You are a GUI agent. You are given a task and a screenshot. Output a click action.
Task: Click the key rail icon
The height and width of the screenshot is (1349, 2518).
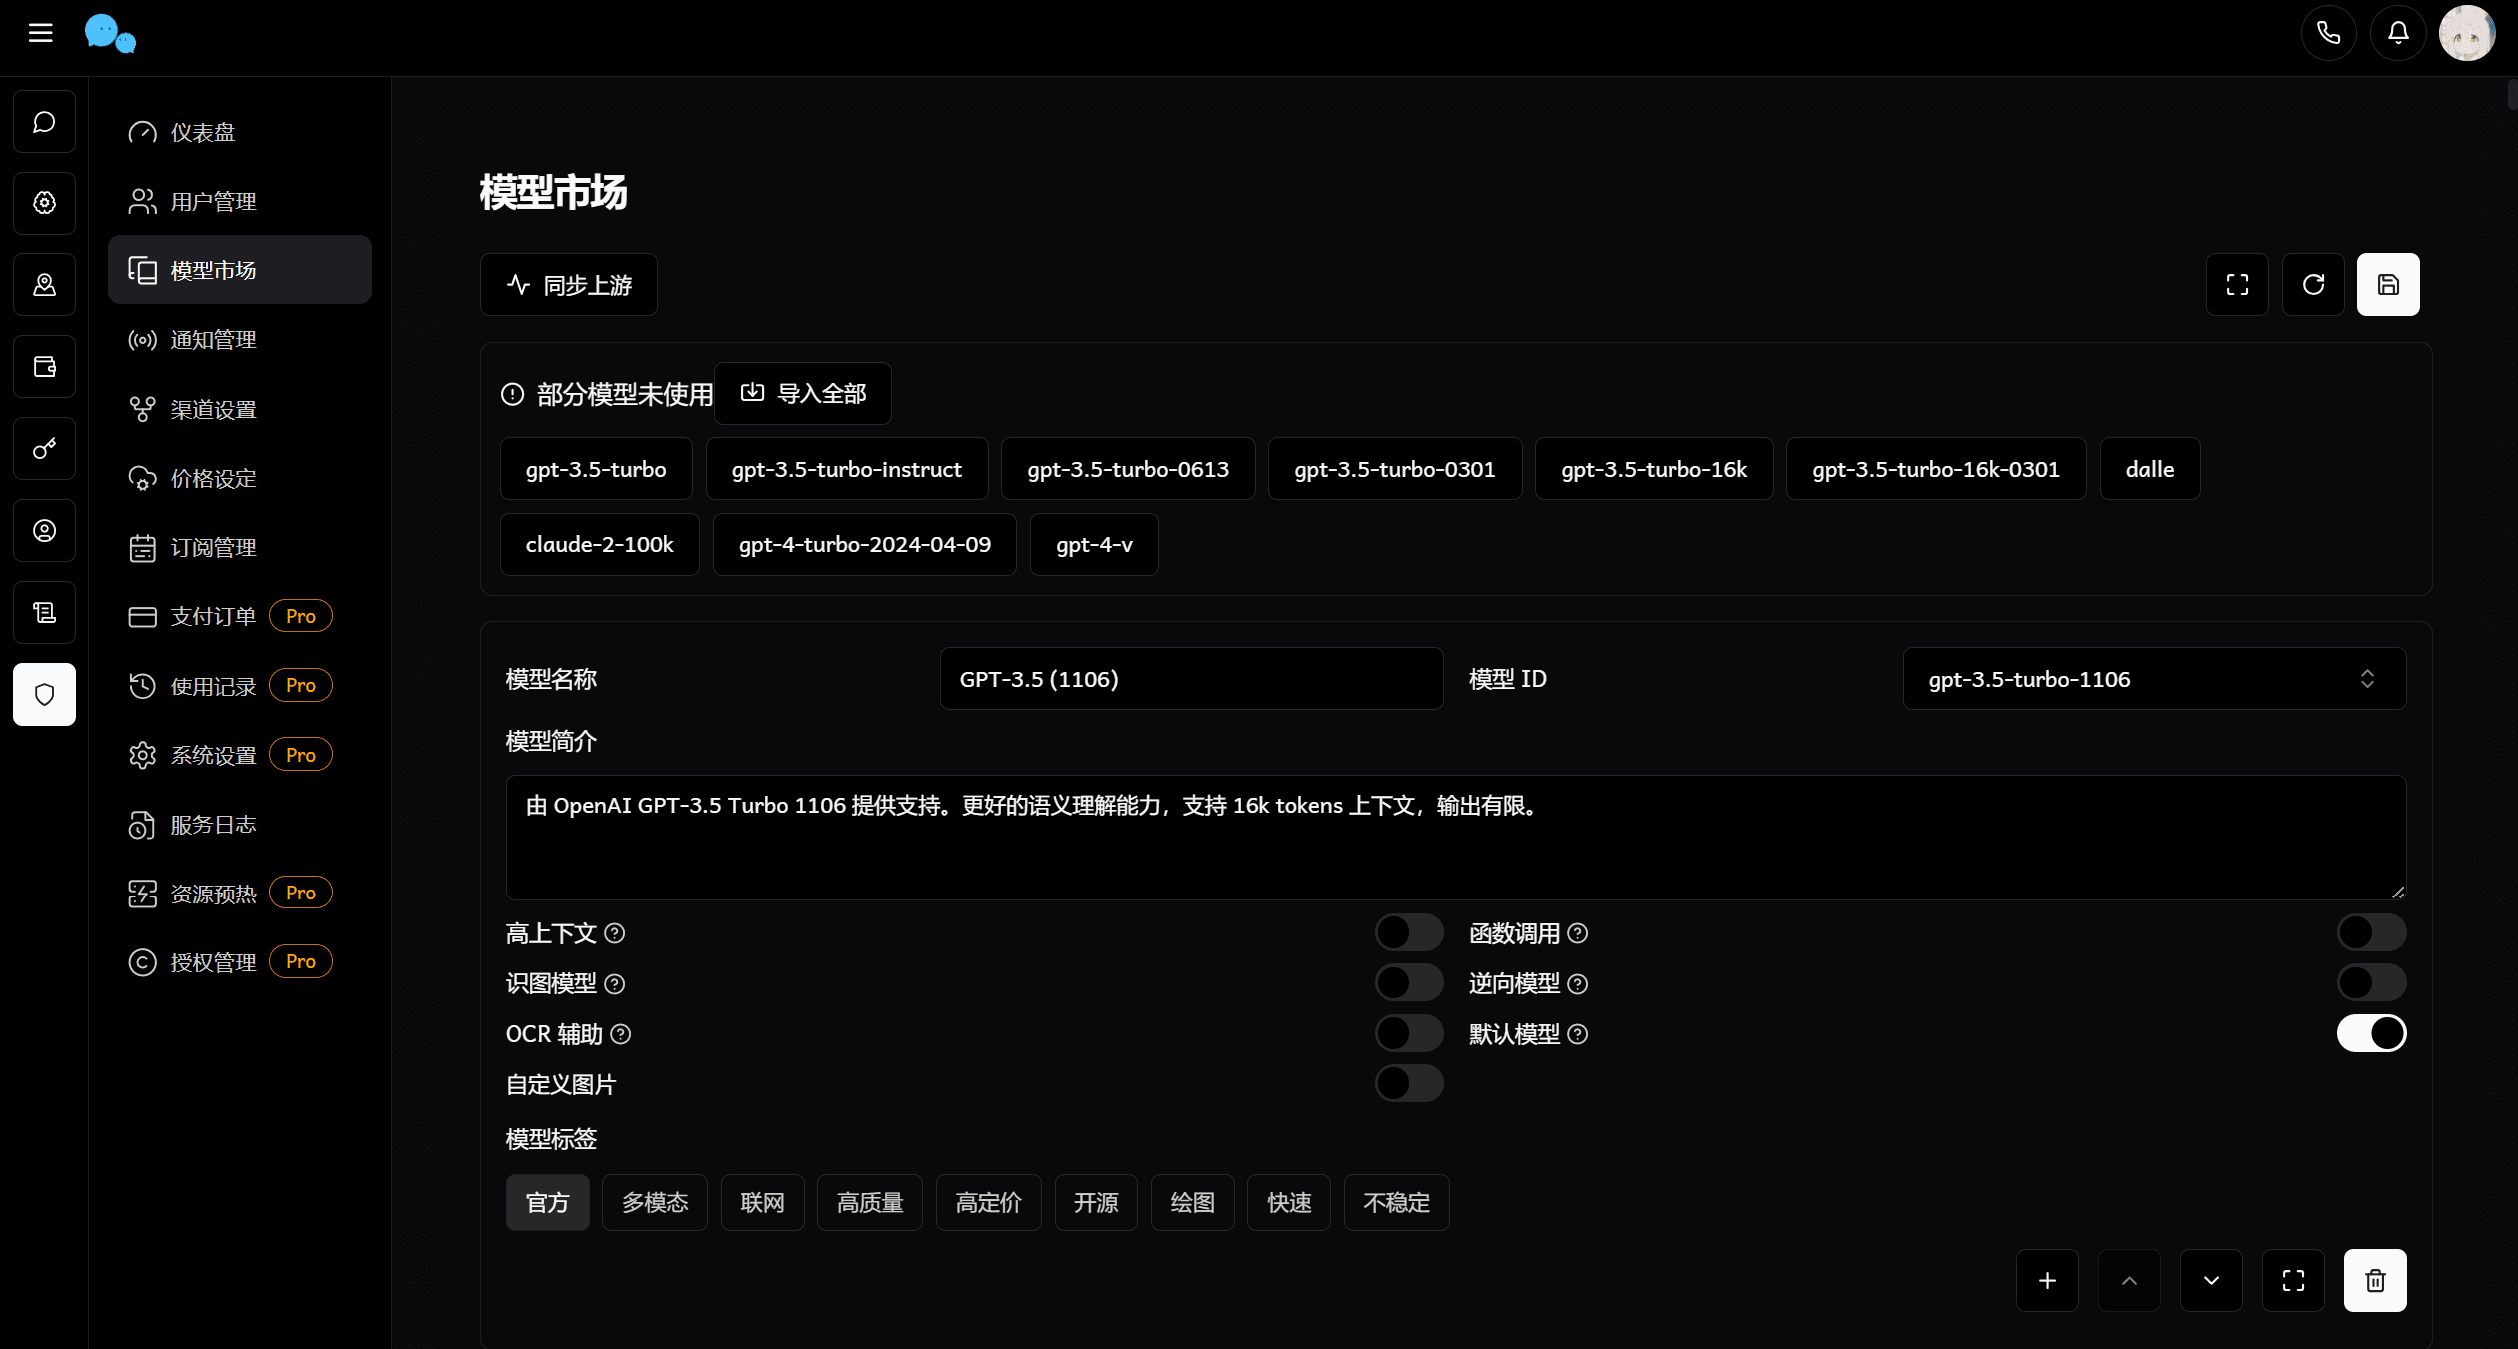coord(44,449)
